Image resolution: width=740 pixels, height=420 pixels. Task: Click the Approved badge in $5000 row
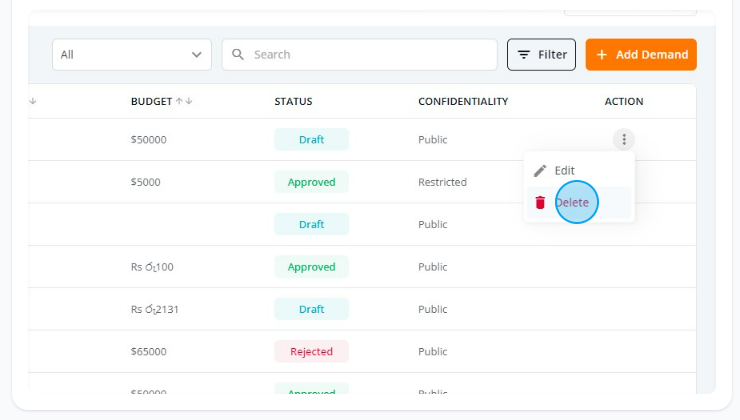(x=311, y=182)
